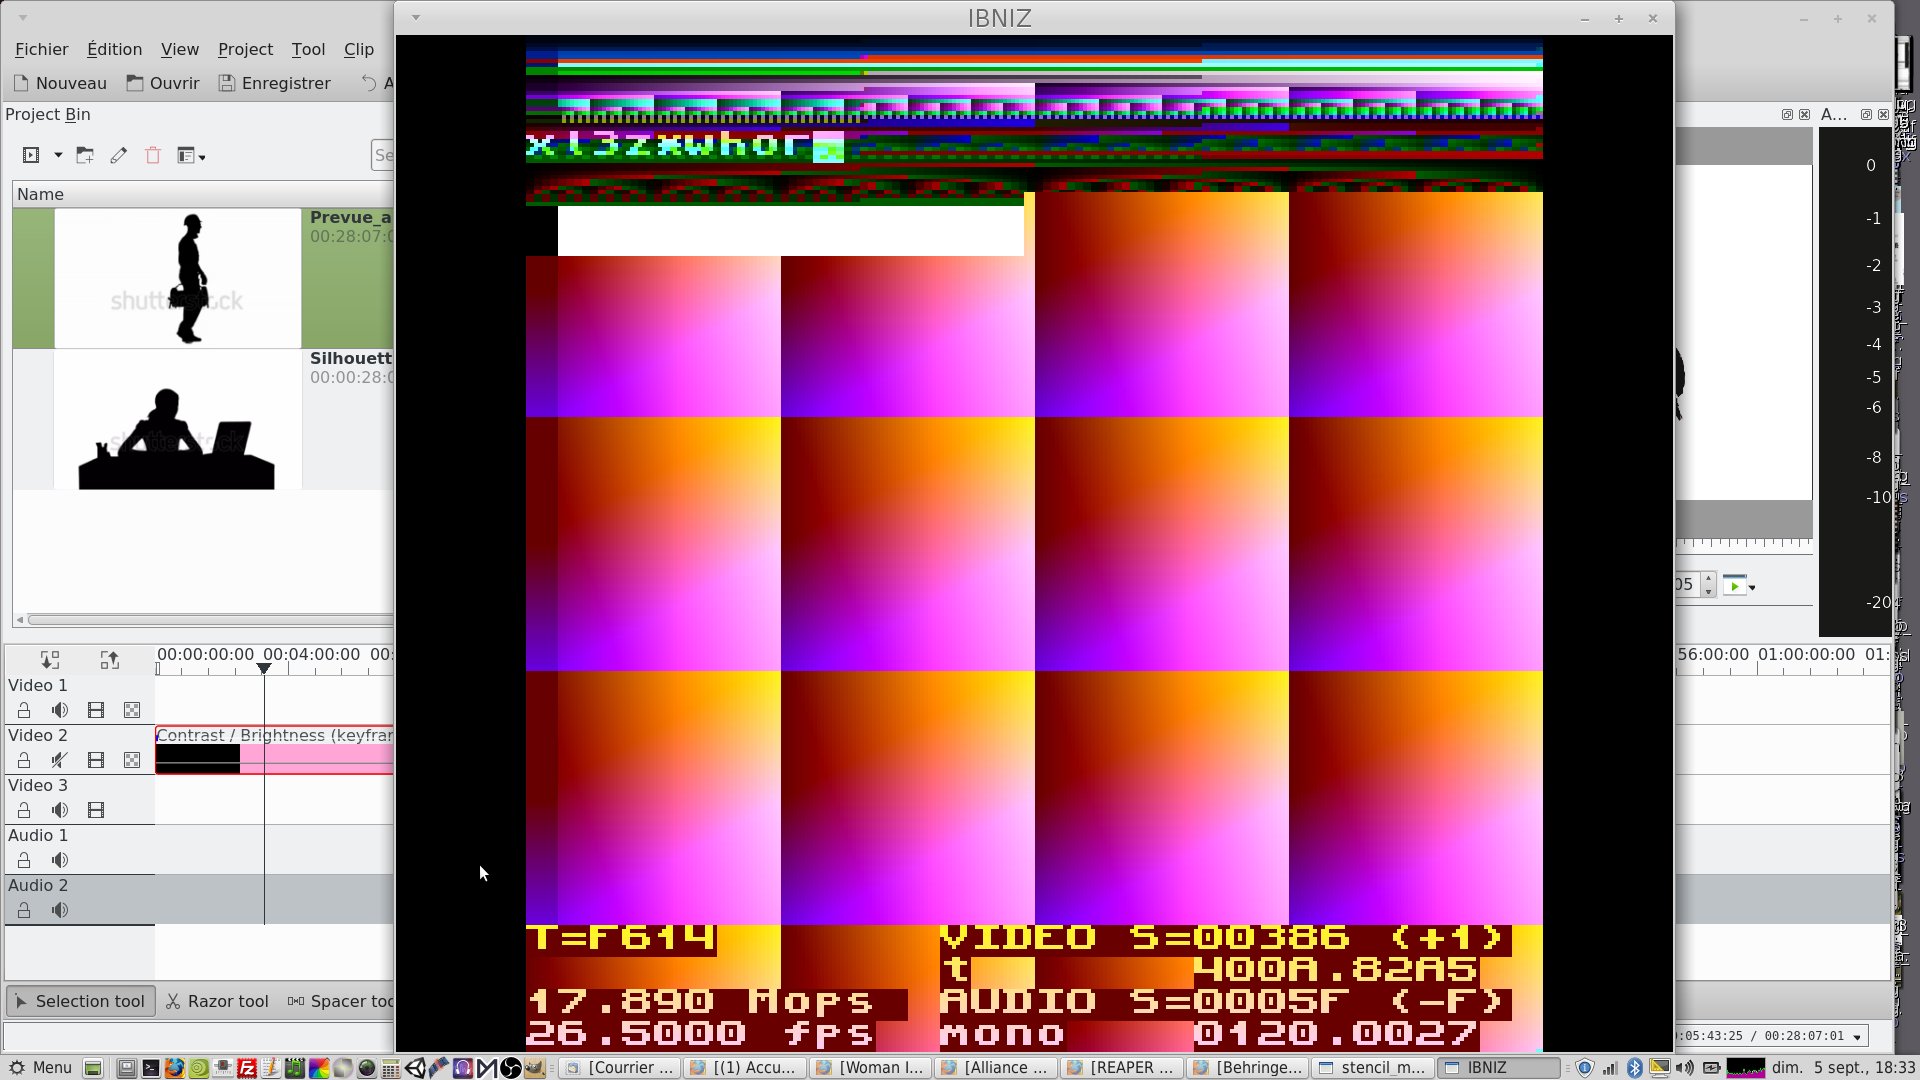Click the pencil edit clip icon
This screenshot has height=1080, width=1920.
point(119,155)
